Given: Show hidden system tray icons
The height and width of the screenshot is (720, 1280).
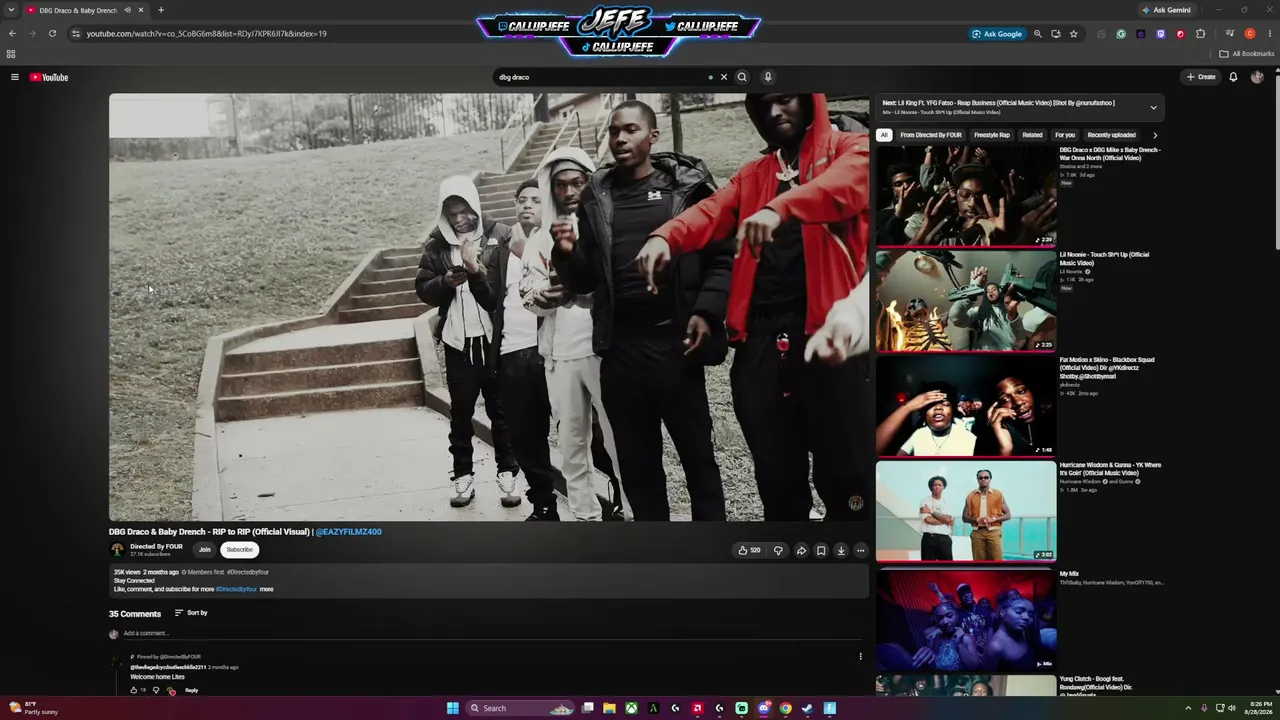Looking at the screenshot, I should [x=1188, y=708].
